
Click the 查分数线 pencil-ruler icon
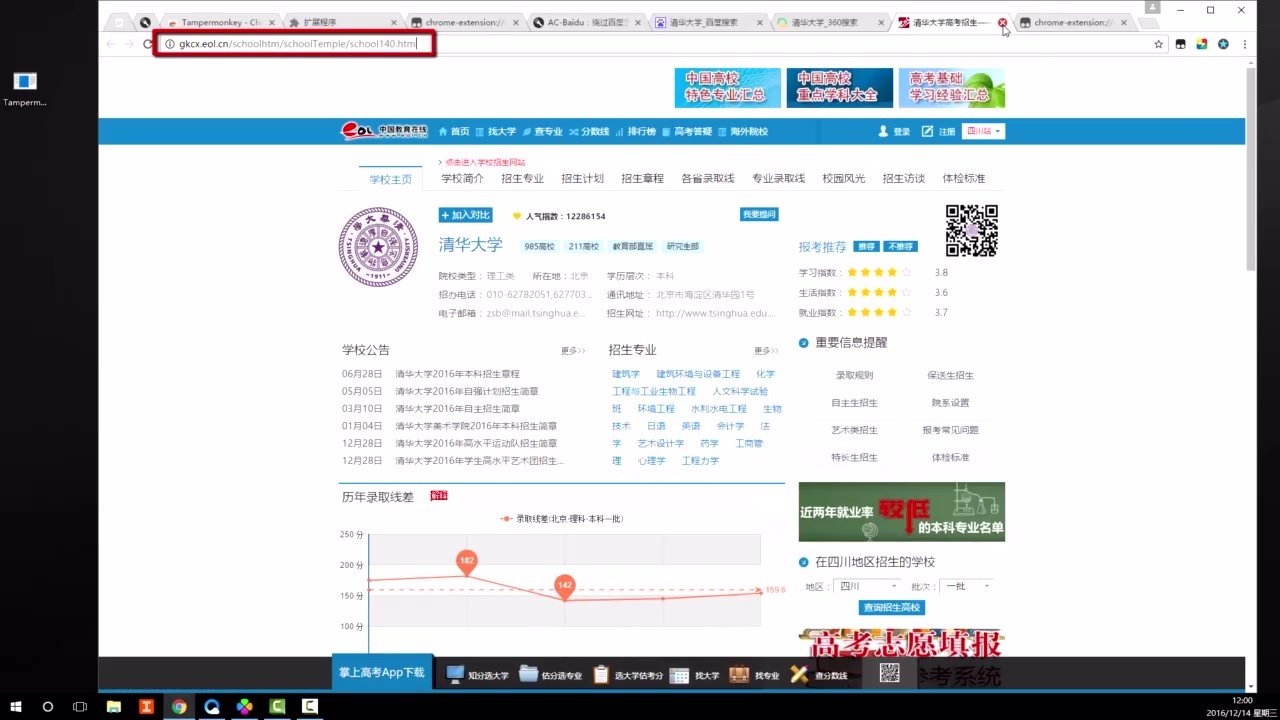tap(799, 674)
